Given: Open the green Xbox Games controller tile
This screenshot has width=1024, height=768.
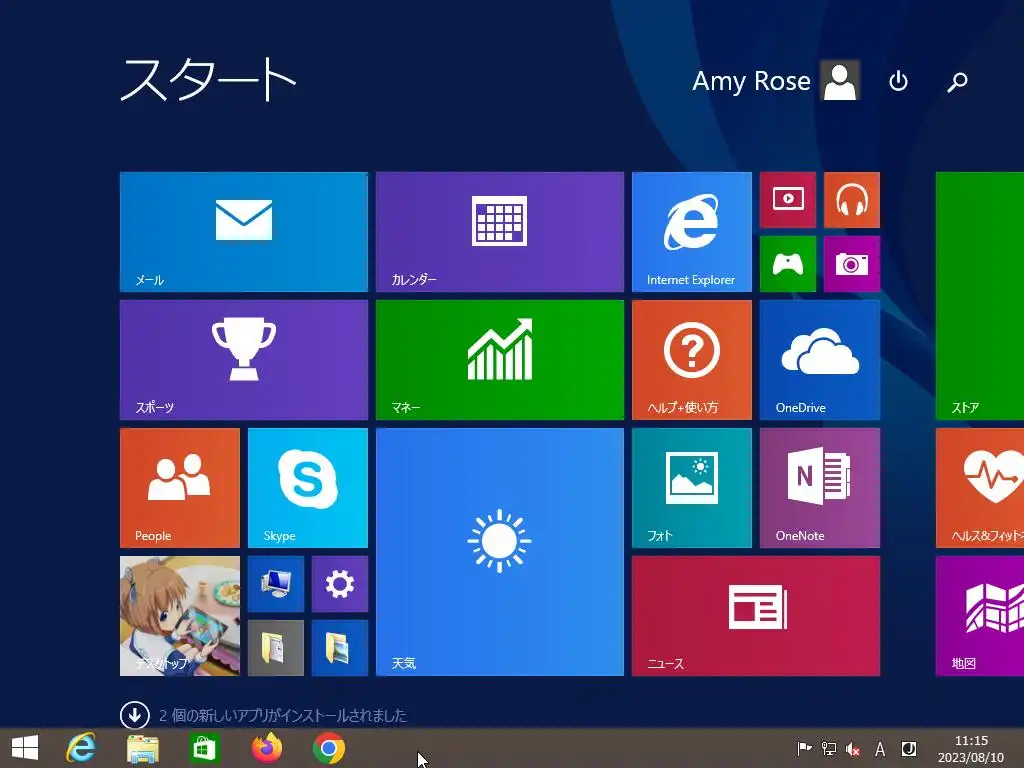Looking at the screenshot, I should coord(788,264).
